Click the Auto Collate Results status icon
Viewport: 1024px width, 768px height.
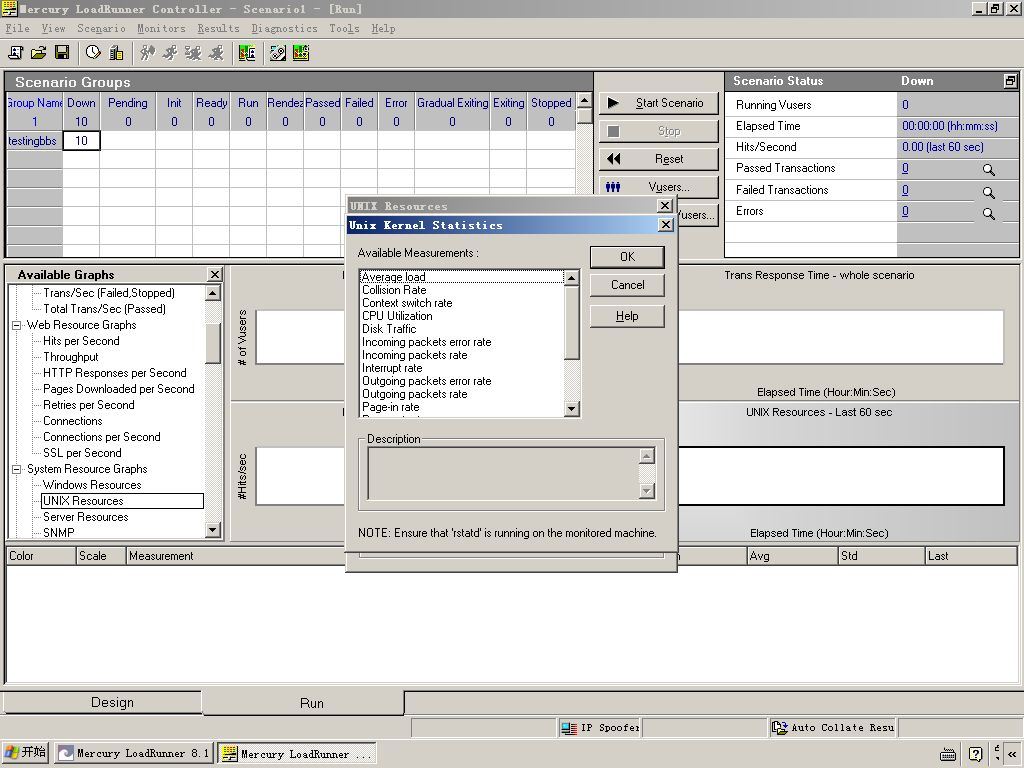(780, 728)
